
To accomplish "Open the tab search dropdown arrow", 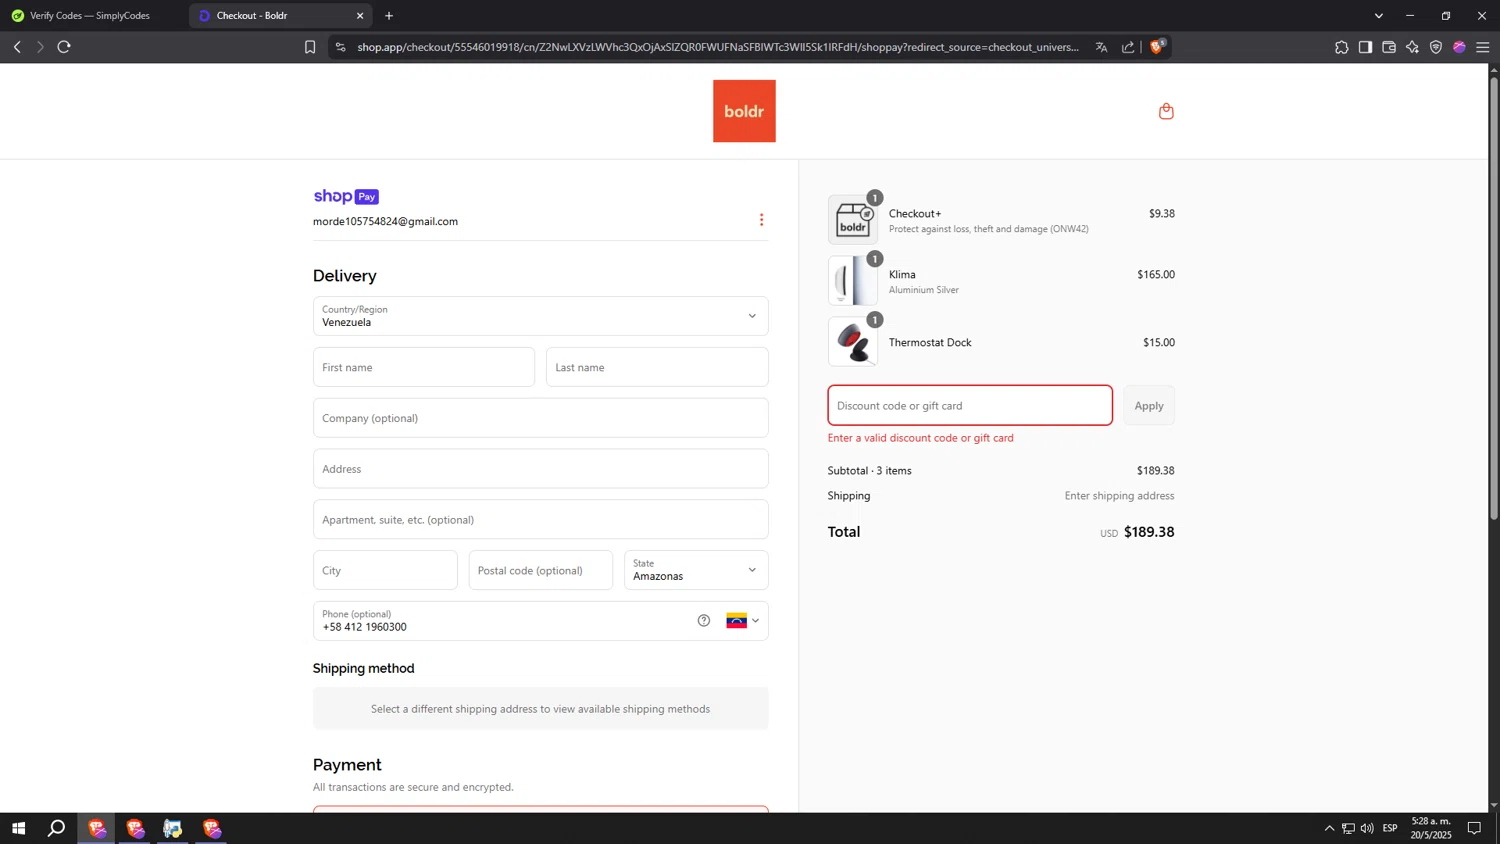I will (1379, 16).
